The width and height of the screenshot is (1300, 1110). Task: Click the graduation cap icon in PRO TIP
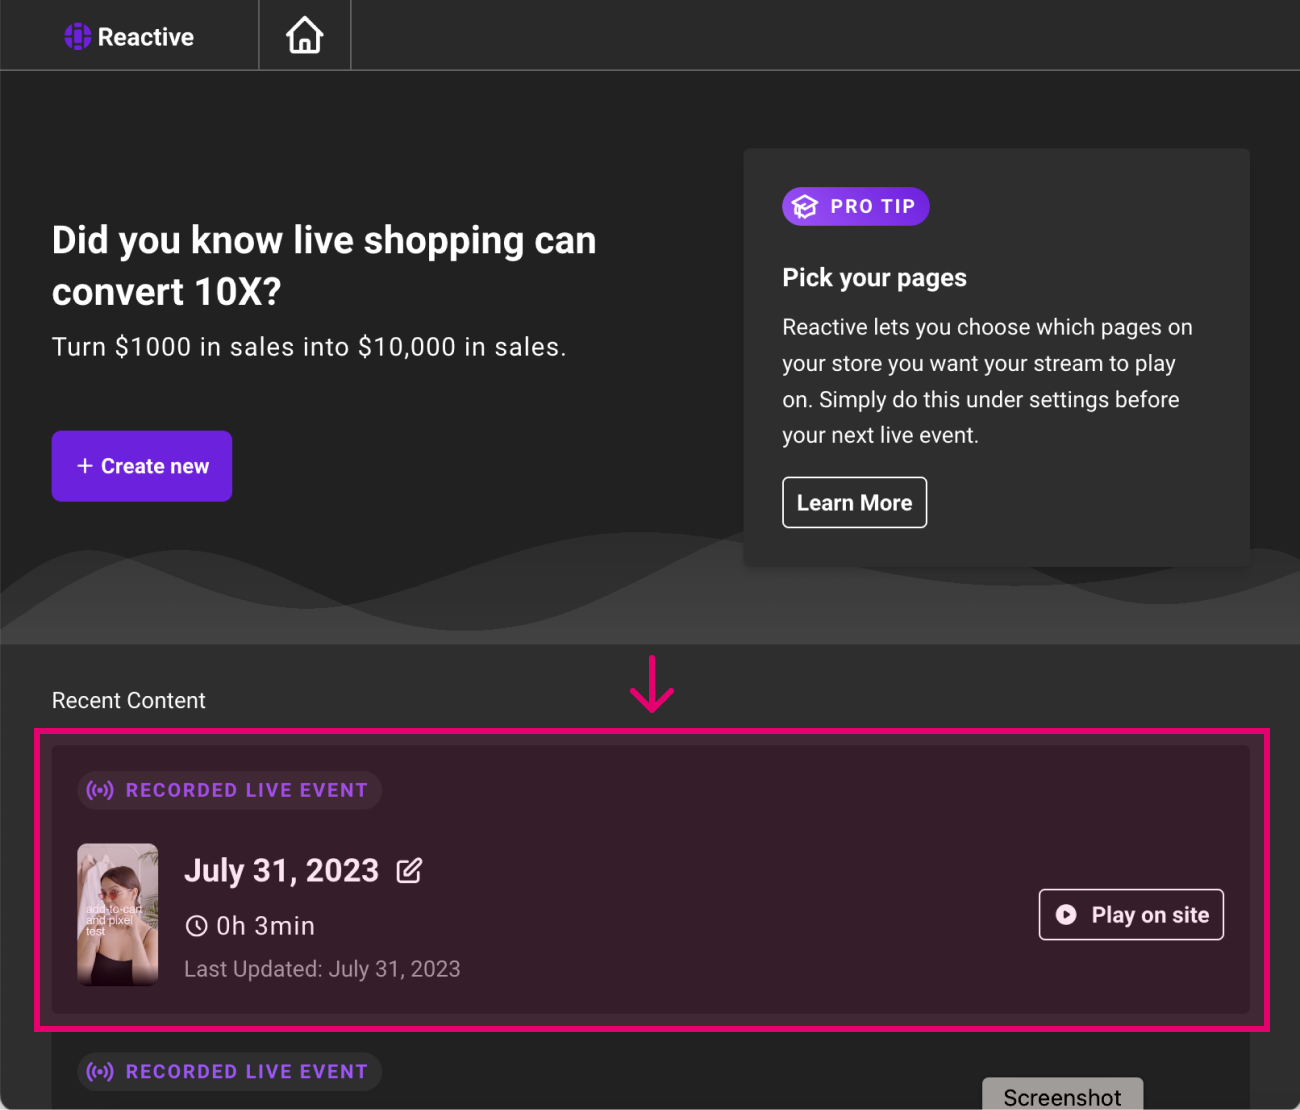coord(805,206)
